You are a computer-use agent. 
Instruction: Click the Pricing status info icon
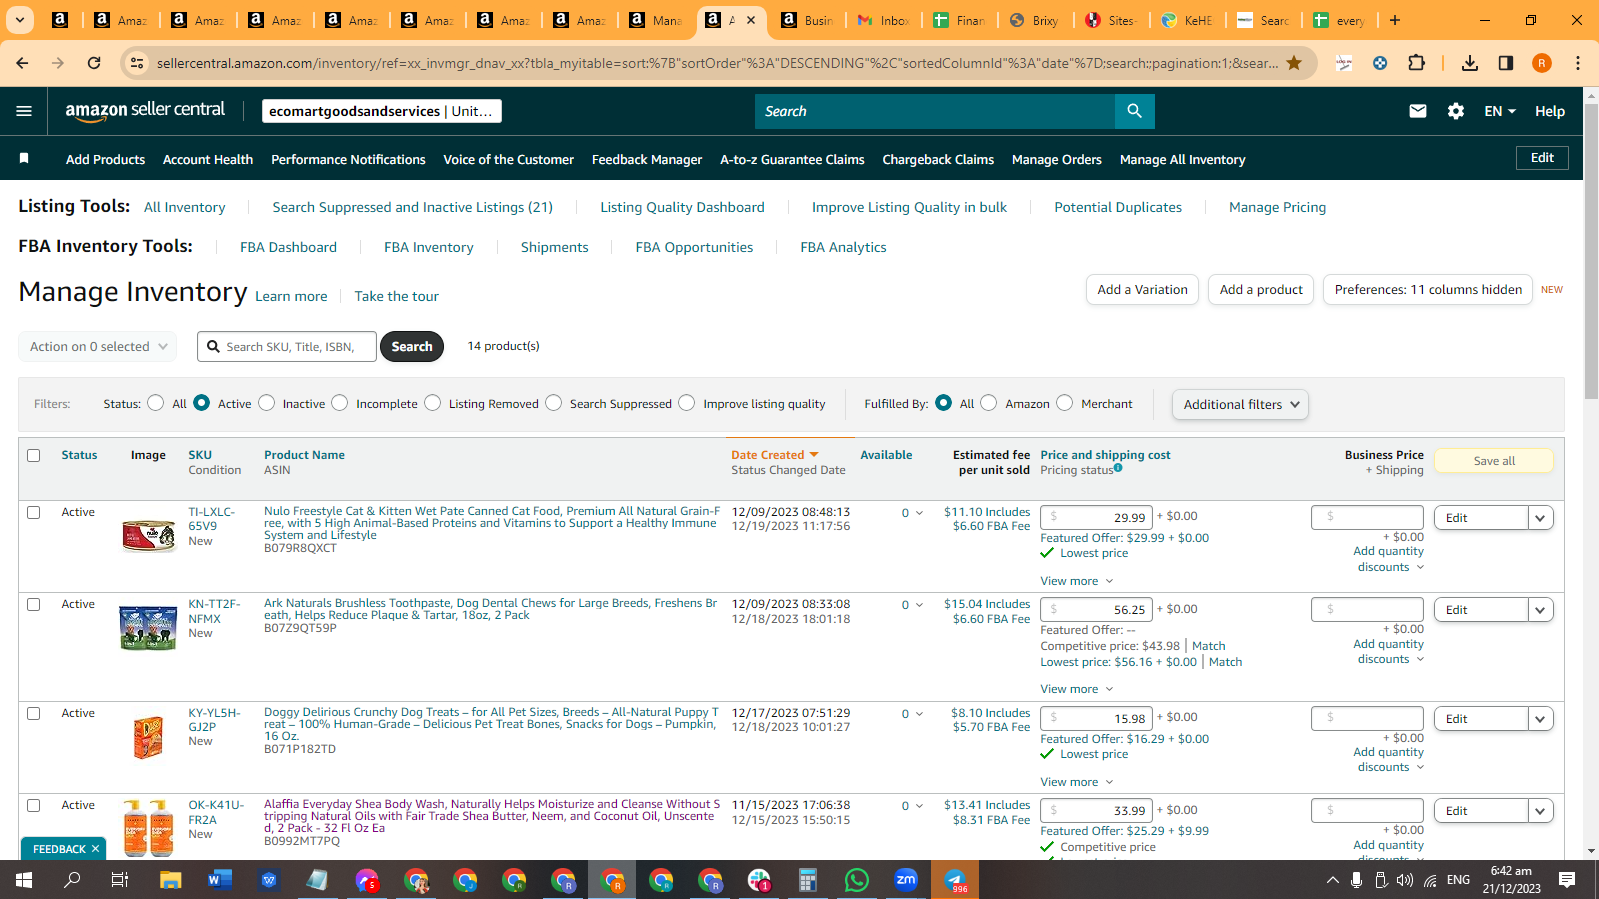[1118, 468]
